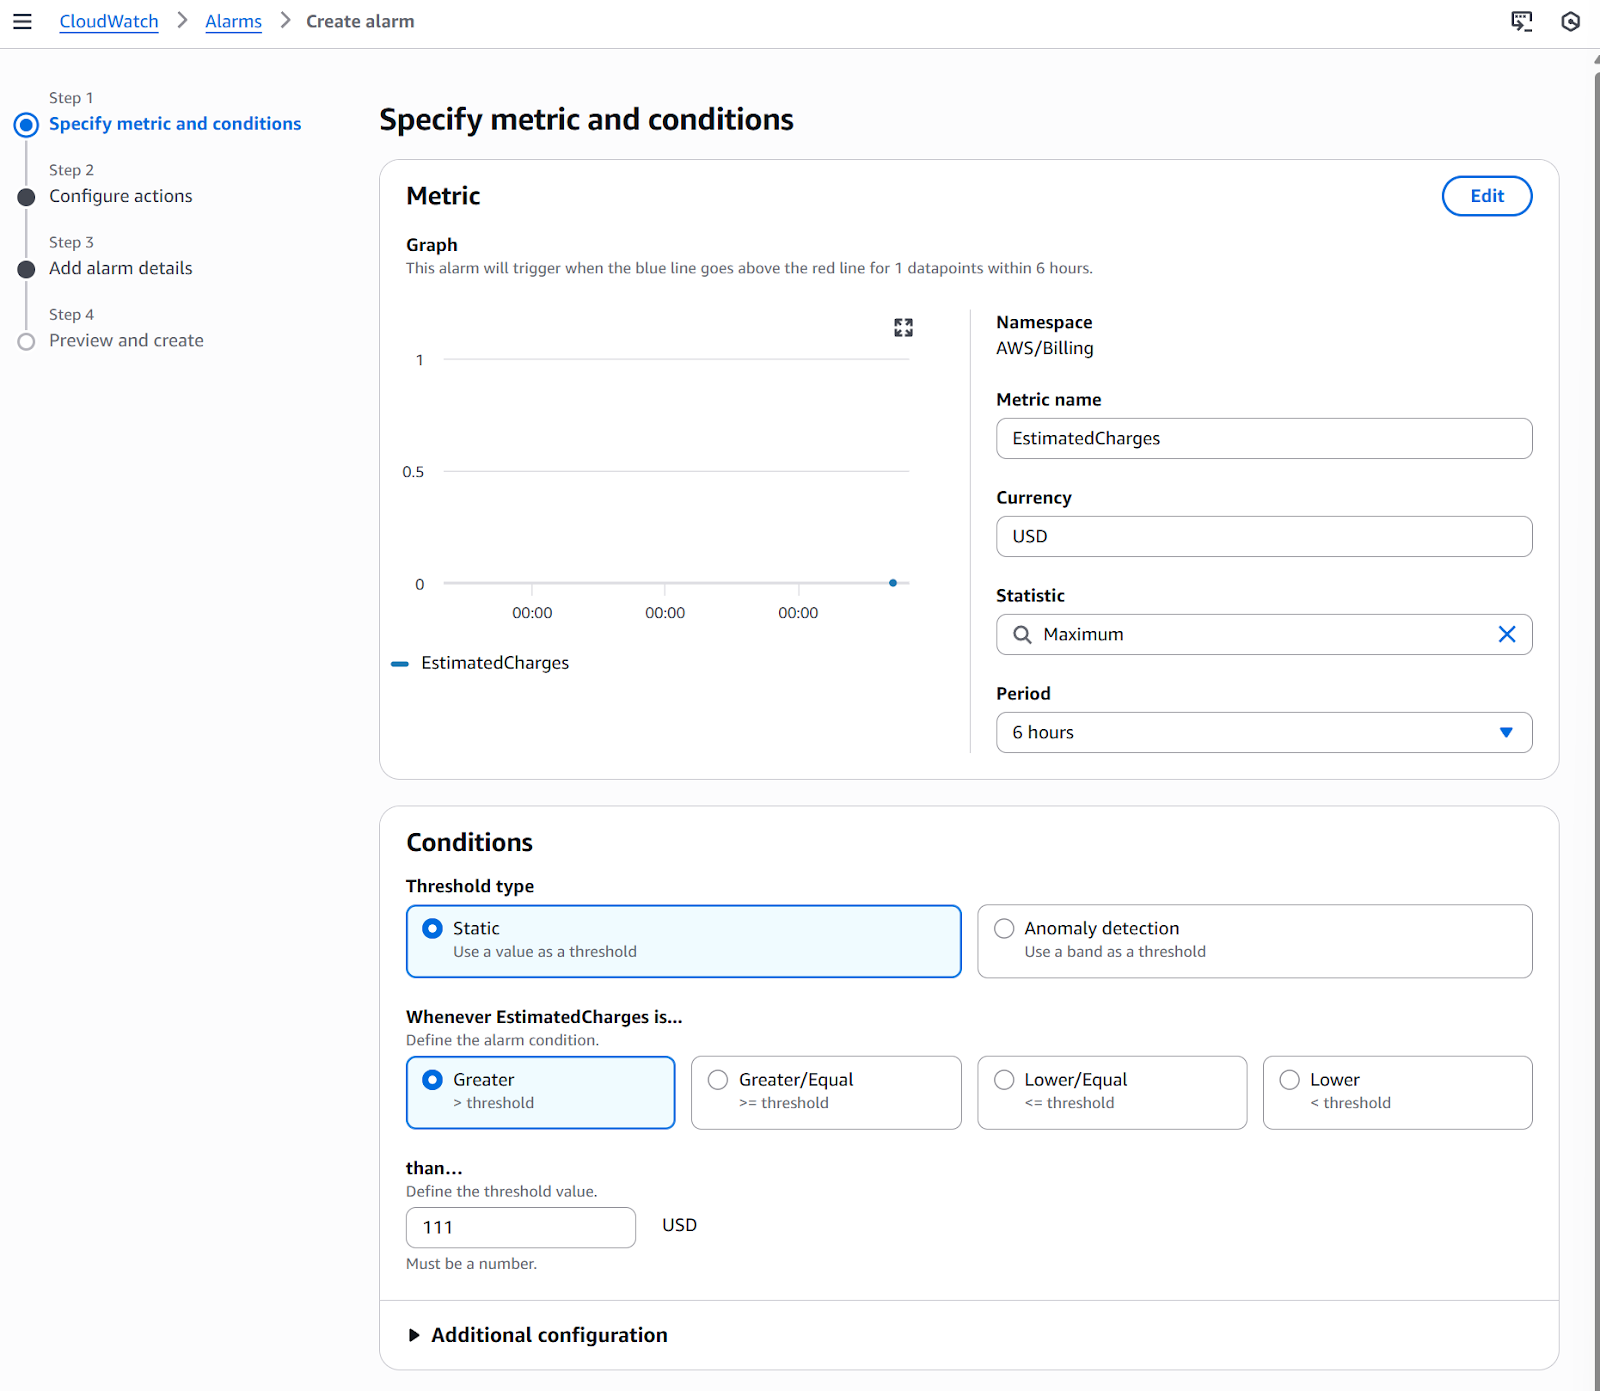Viewport: 1600px width, 1391px height.
Task: Select Anomaly detection threshold type
Action: click(x=1005, y=929)
